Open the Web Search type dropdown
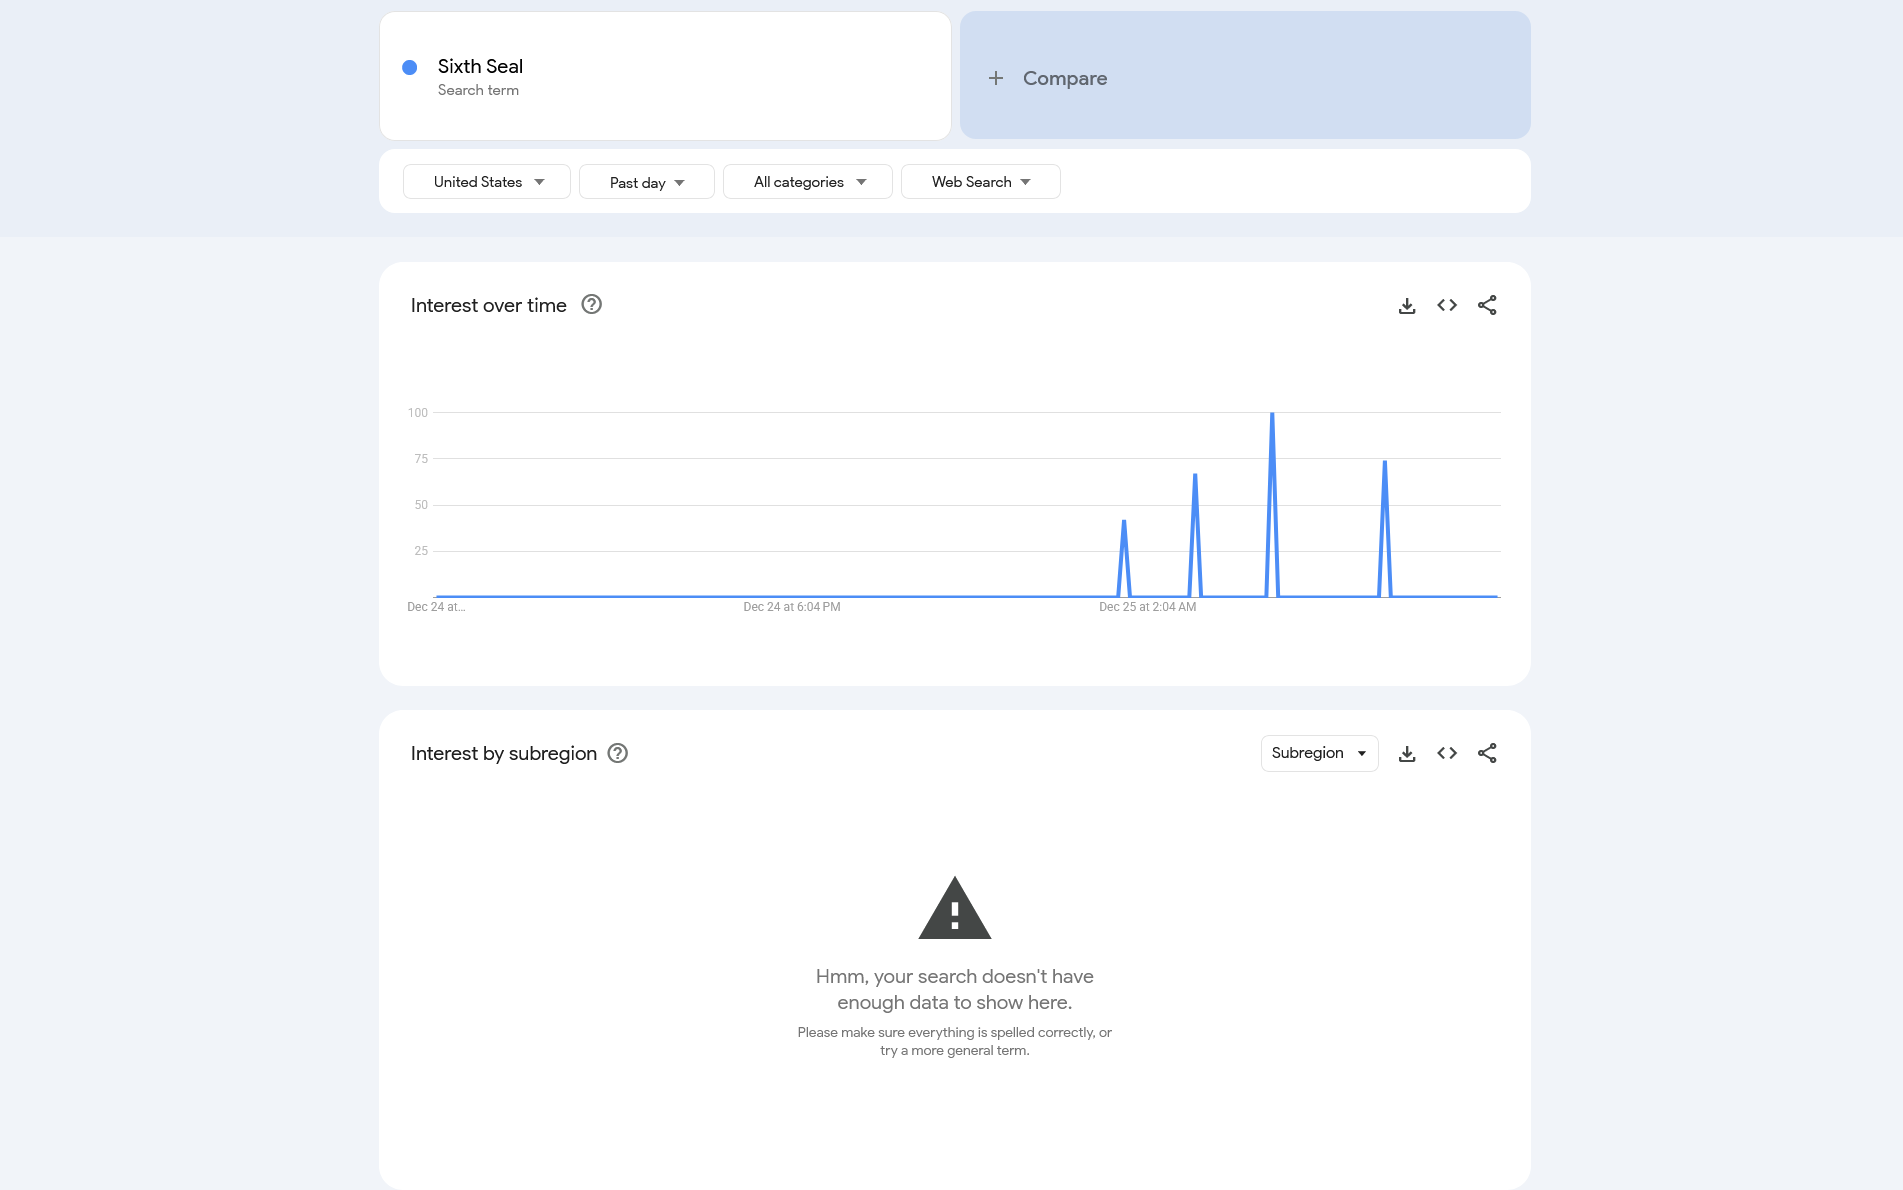Viewport: 1903px width, 1190px height. pos(981,182)
